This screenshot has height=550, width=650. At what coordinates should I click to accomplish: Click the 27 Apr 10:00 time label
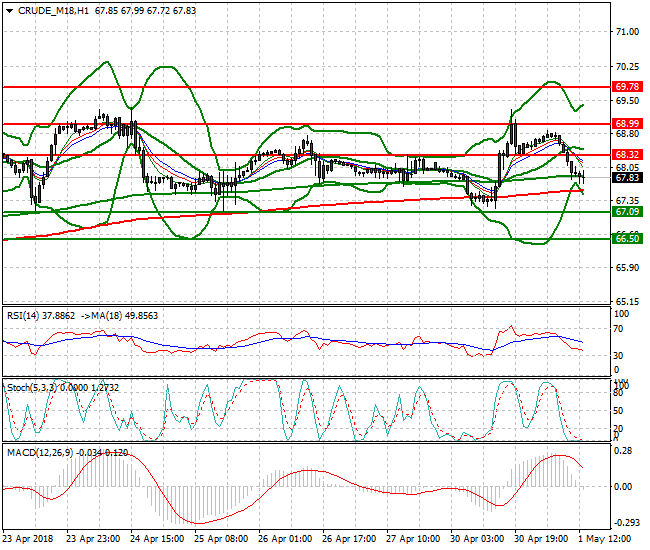(413, 539)
